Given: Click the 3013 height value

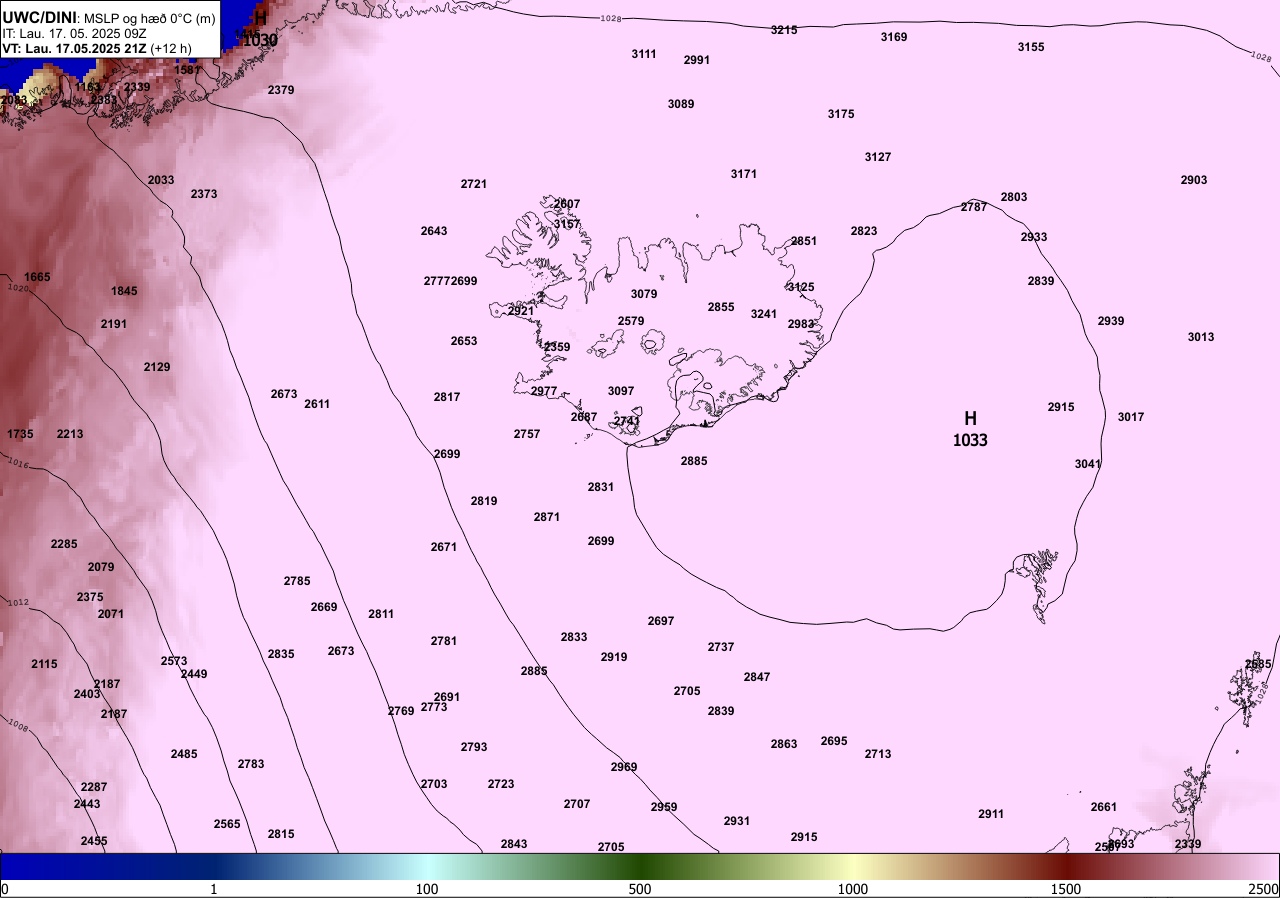Looking at the screenshot, I should tap(1201, 337).
